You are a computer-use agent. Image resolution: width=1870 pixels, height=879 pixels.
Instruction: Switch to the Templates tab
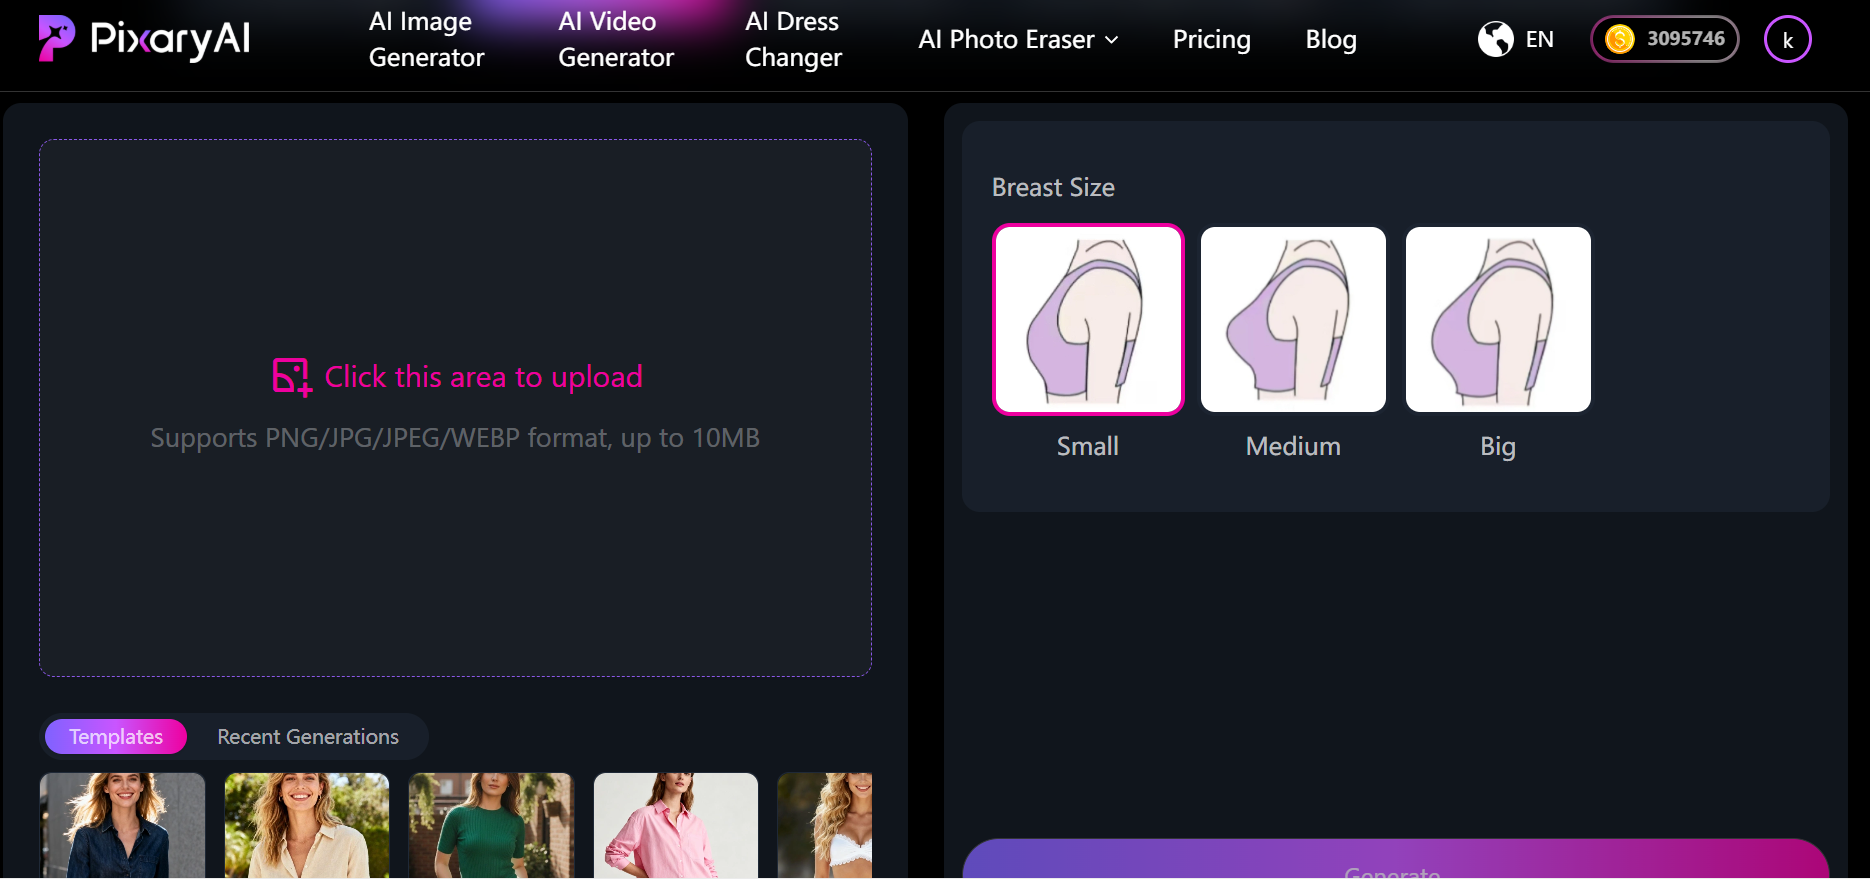[116, 737]
